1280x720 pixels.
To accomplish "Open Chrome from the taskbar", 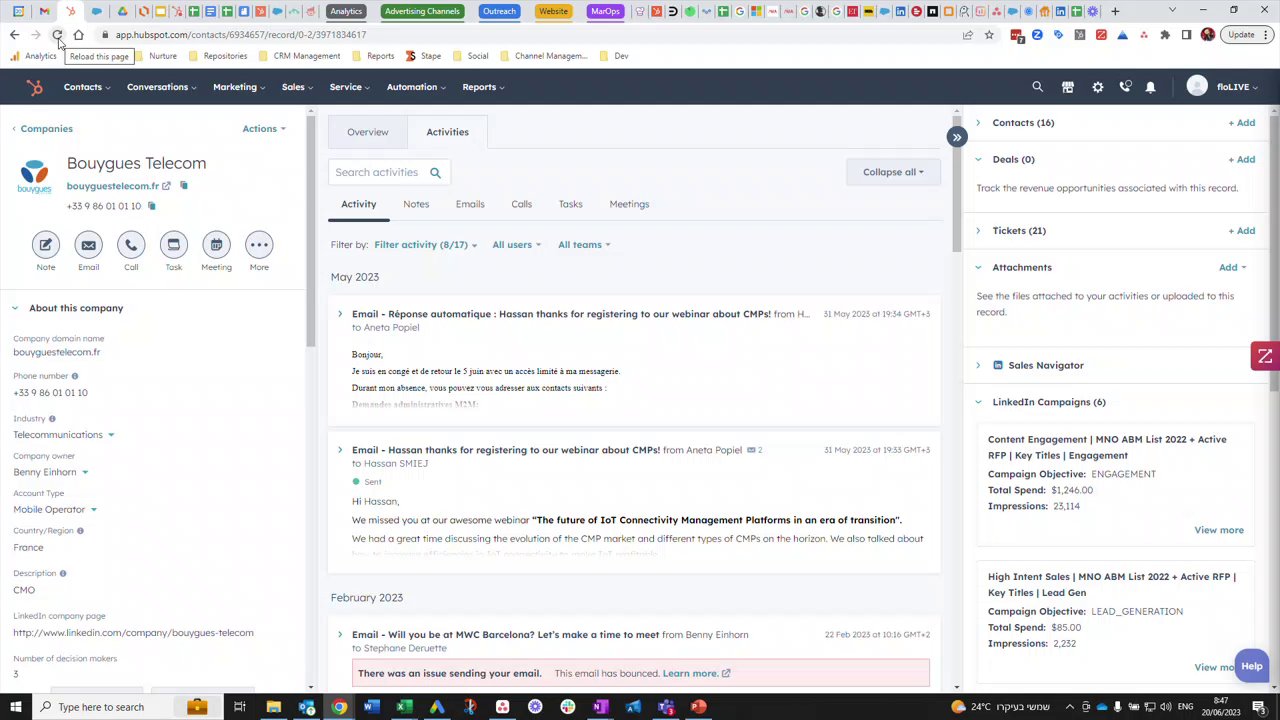I will tap(339, 707).
